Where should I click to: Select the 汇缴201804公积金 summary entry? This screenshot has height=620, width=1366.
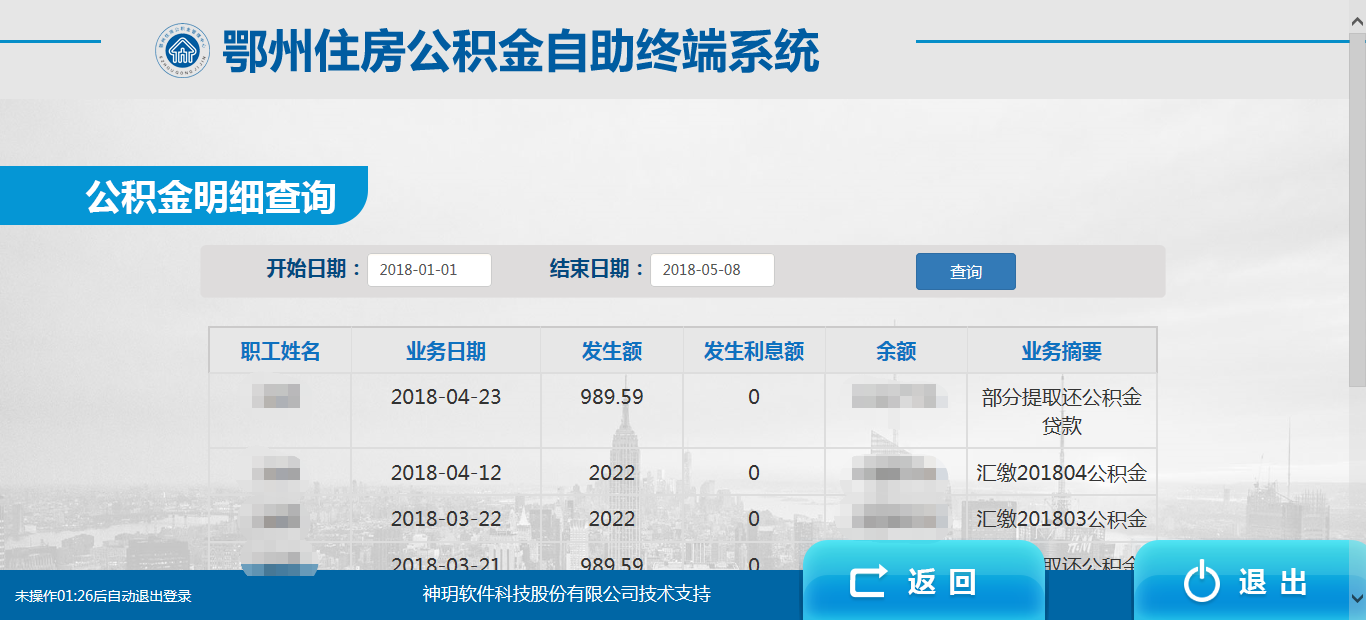(1061, 473)
